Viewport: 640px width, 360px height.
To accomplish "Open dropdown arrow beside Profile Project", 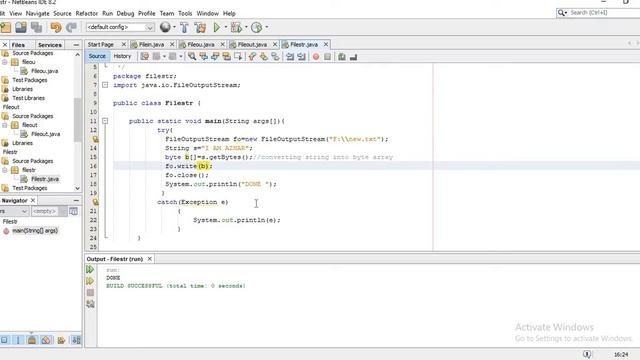I will tap(267, 27).
